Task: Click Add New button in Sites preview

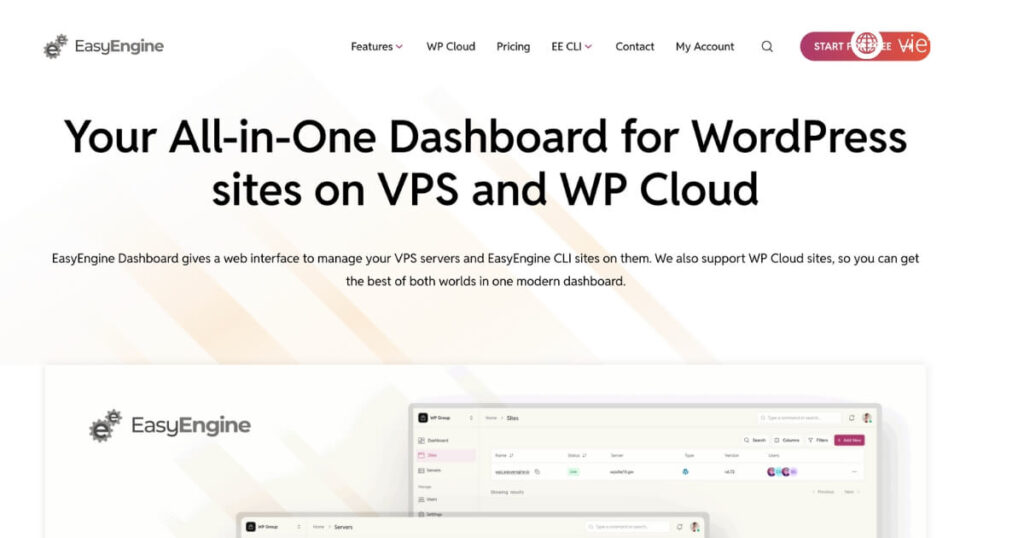Action: (849, 440)
